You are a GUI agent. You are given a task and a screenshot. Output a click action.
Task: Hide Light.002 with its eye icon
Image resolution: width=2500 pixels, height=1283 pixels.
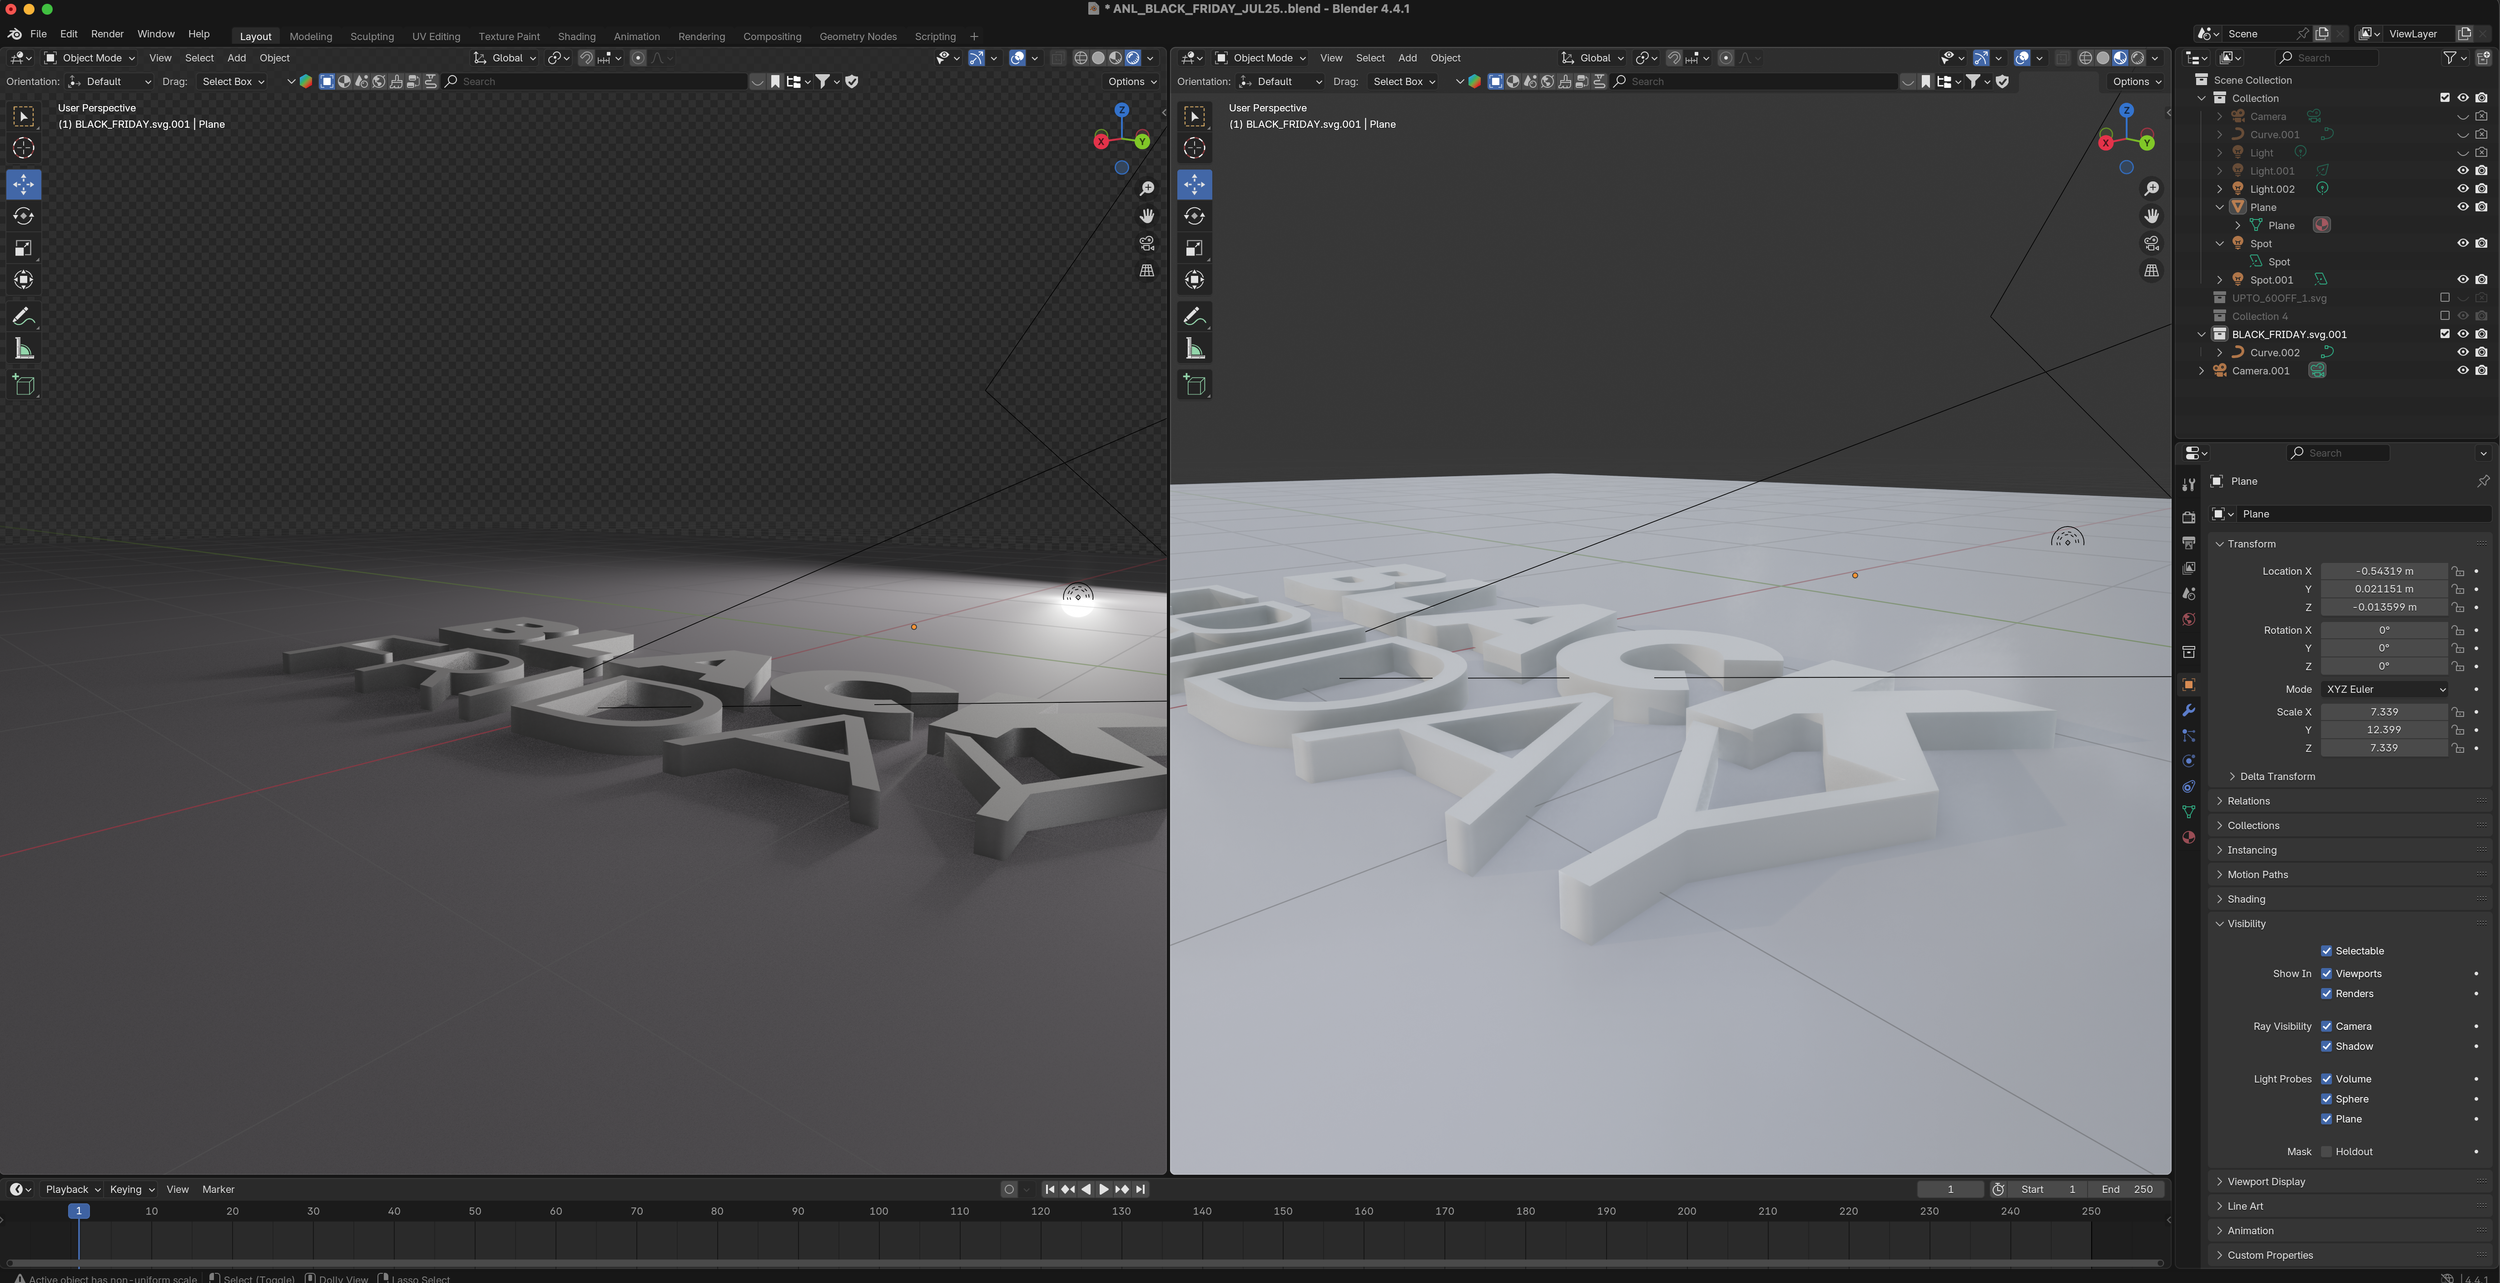click(2462, 189)
